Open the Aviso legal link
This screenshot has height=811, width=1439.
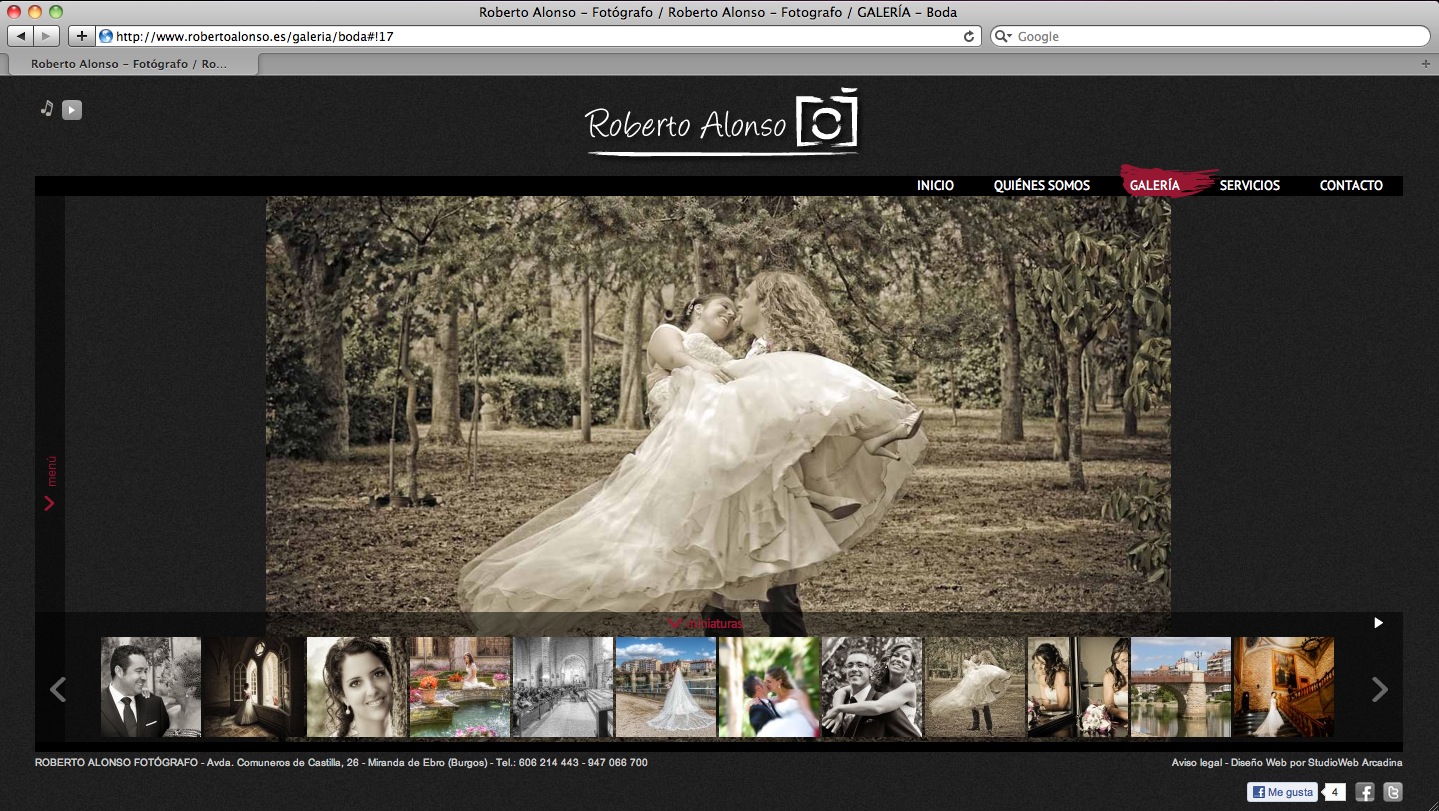1196,763
